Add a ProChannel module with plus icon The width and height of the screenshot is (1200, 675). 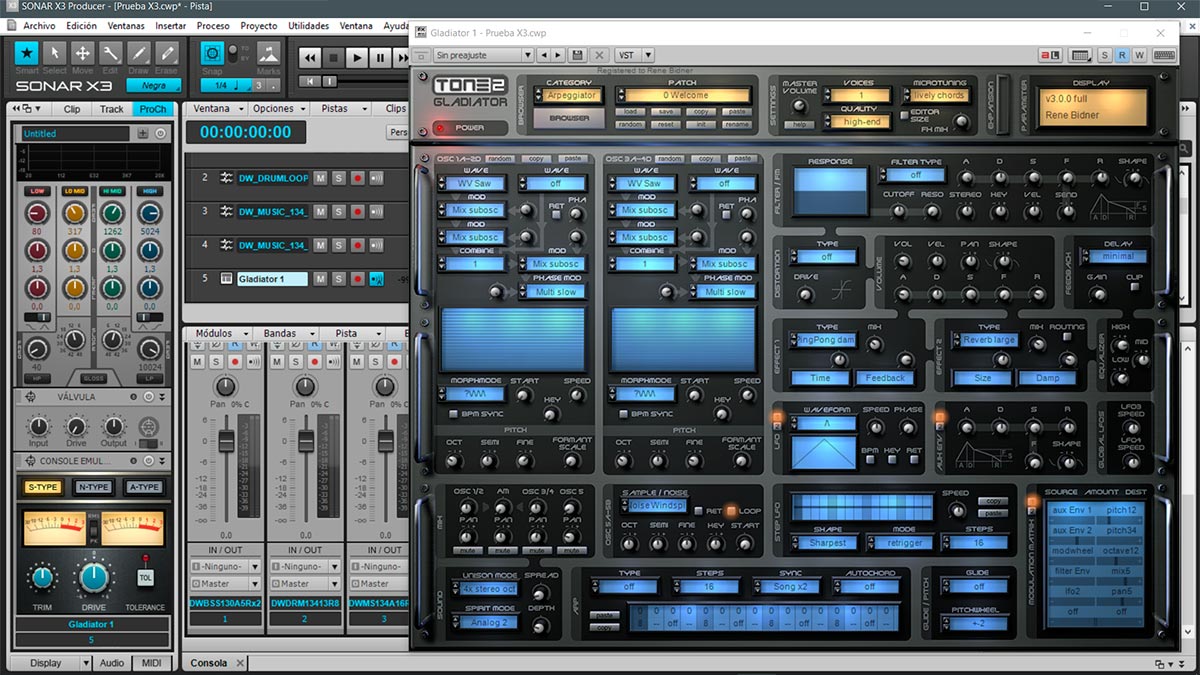click(x=143, y=133)
